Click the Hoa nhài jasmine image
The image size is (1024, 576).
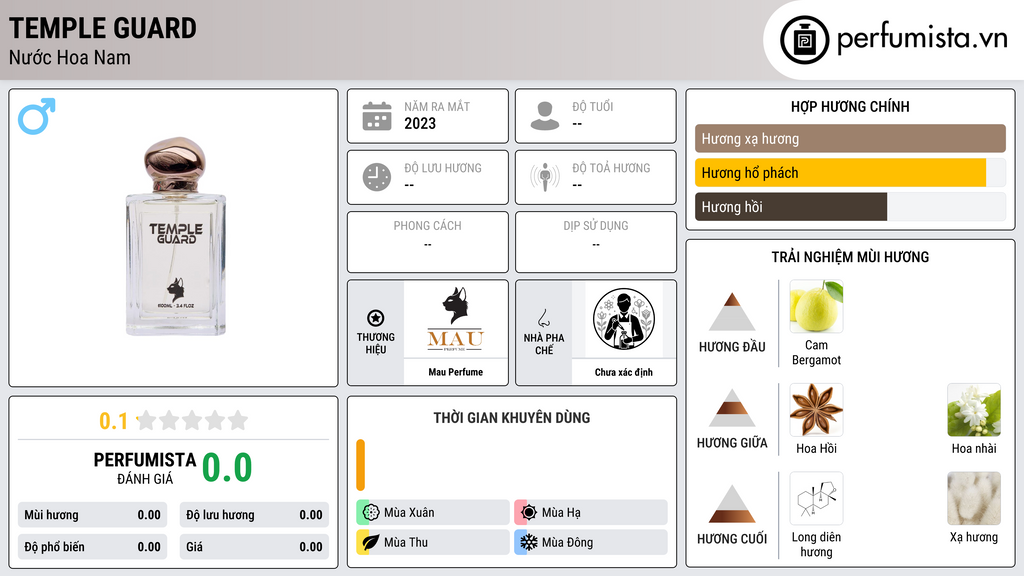click(974, 409)
